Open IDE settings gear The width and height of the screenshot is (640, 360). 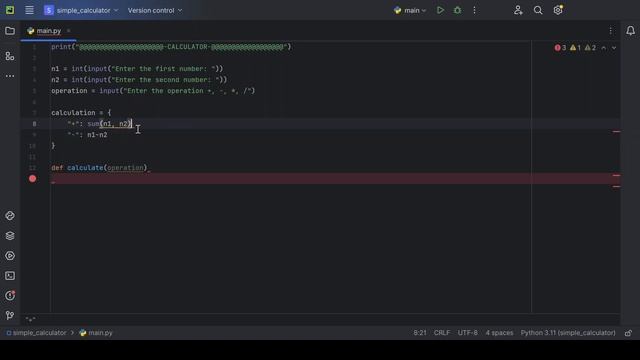[558, 10]
